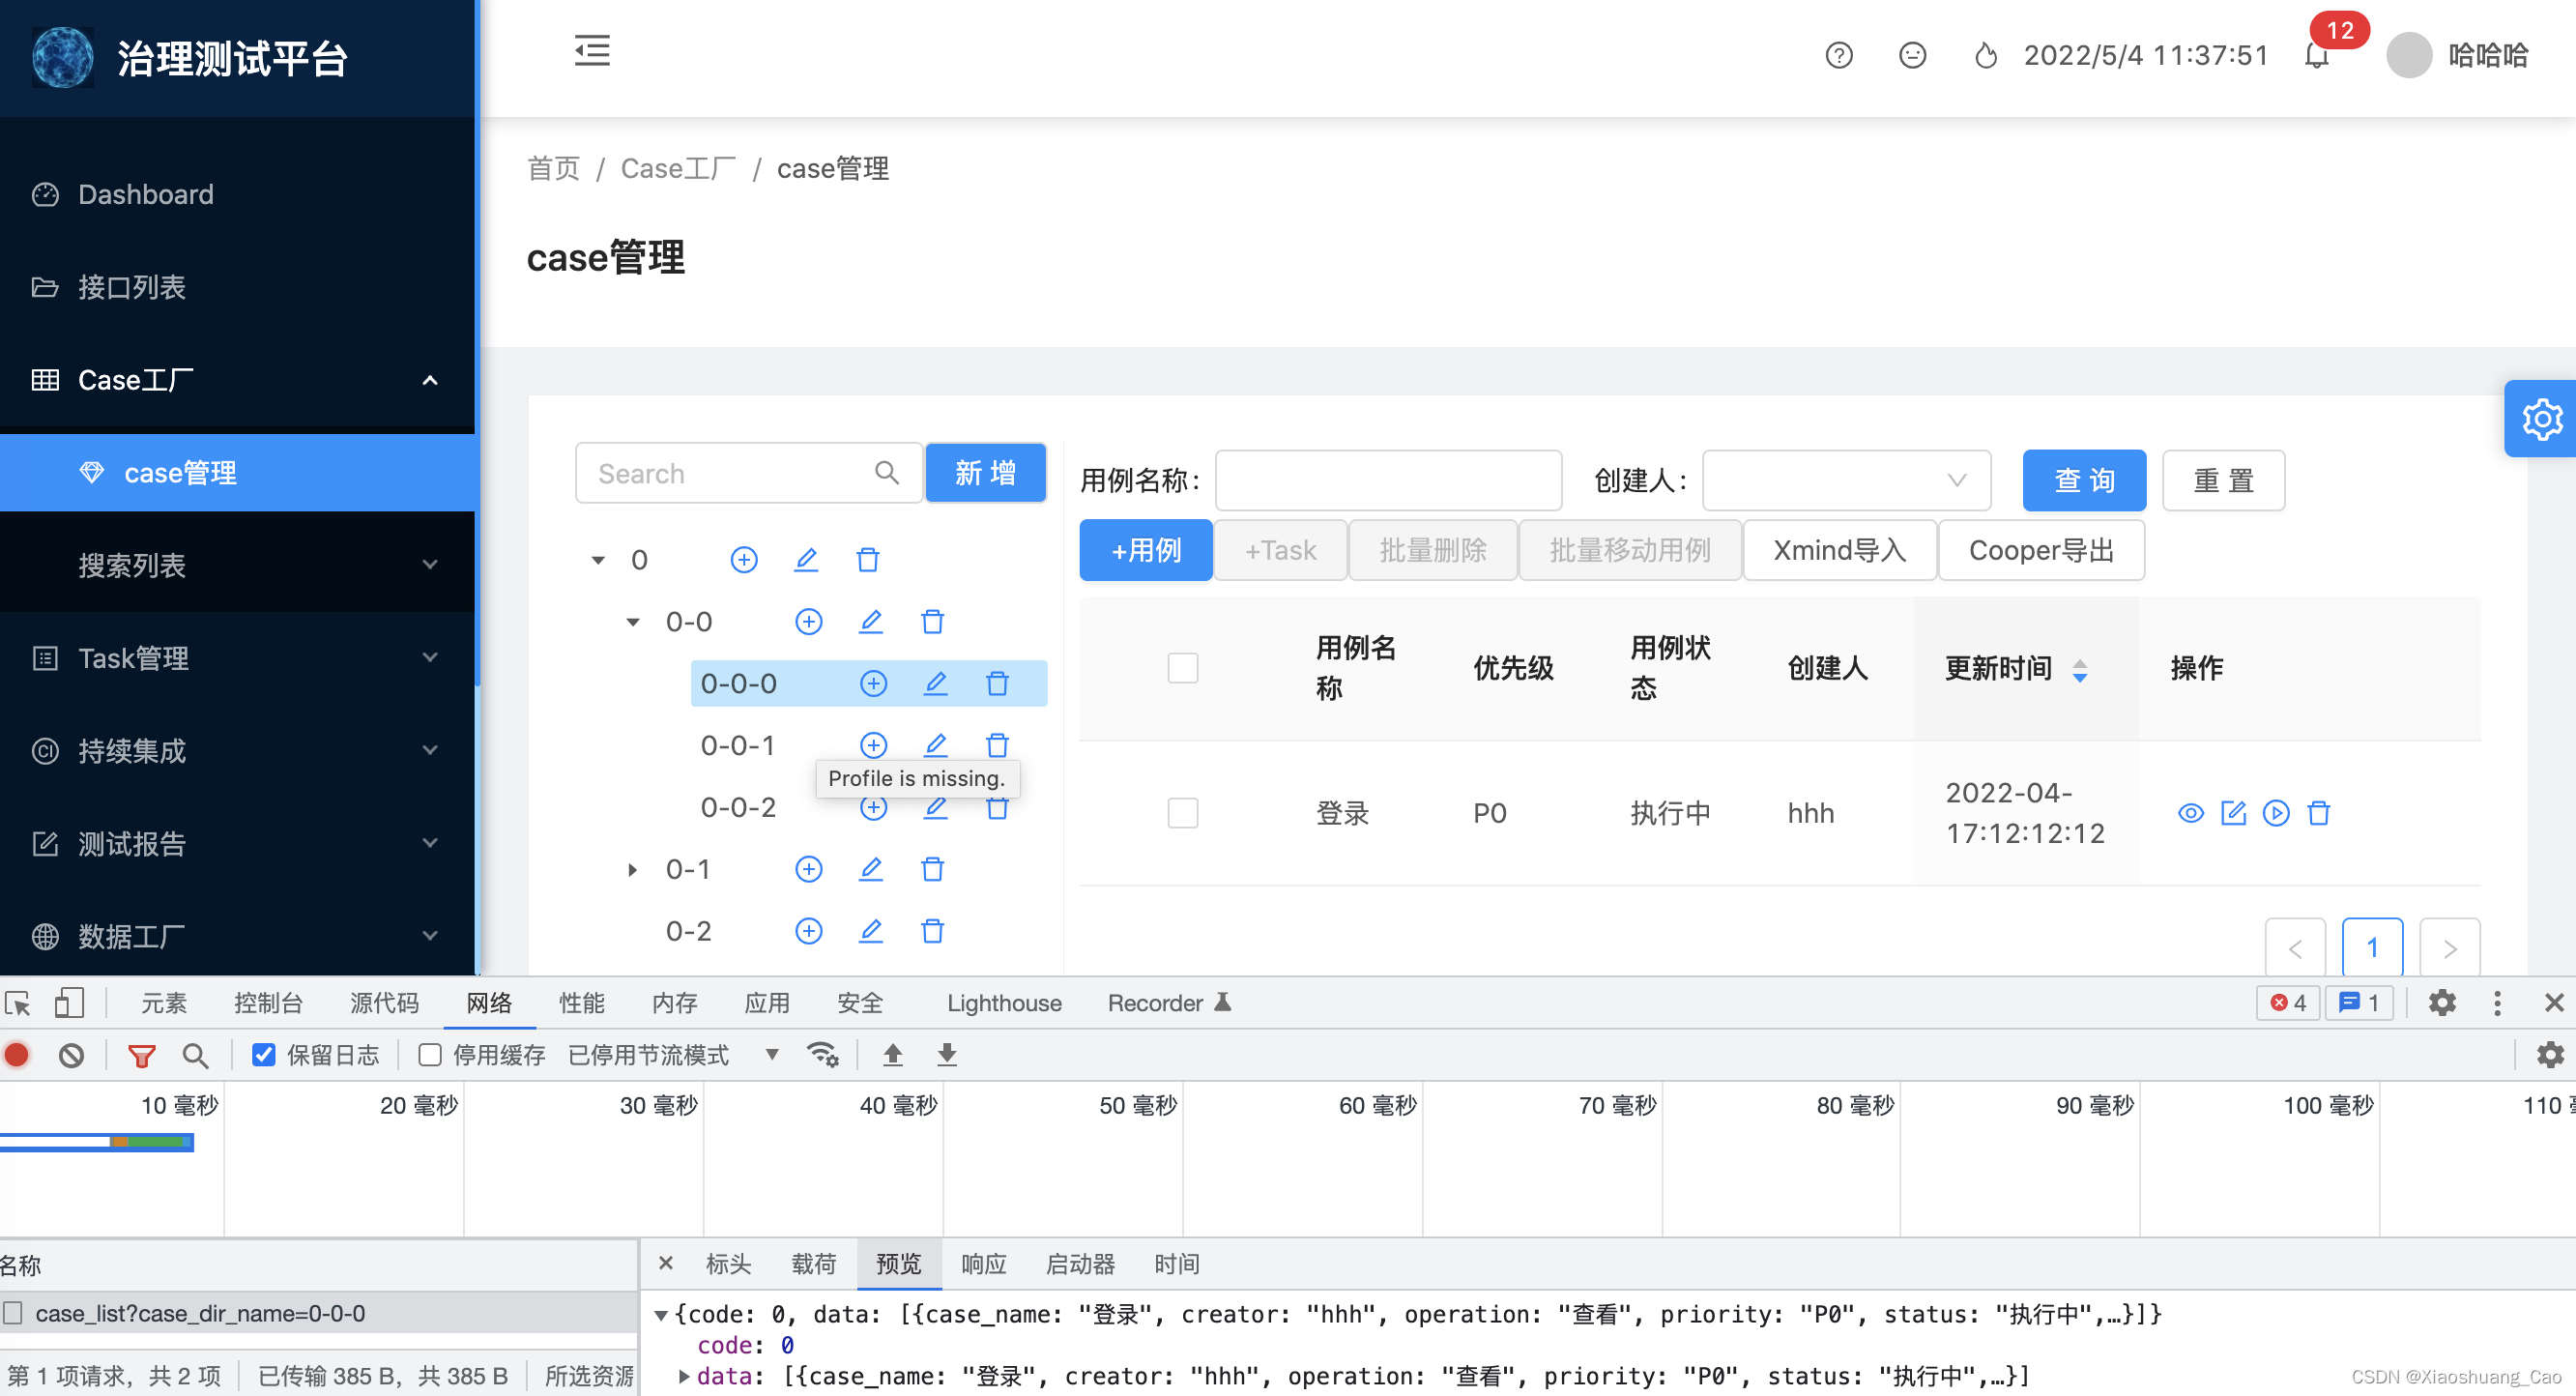Toggle the 保留日志 checkbox
Screen dimensions: 2576x1396
(264, 1055)
